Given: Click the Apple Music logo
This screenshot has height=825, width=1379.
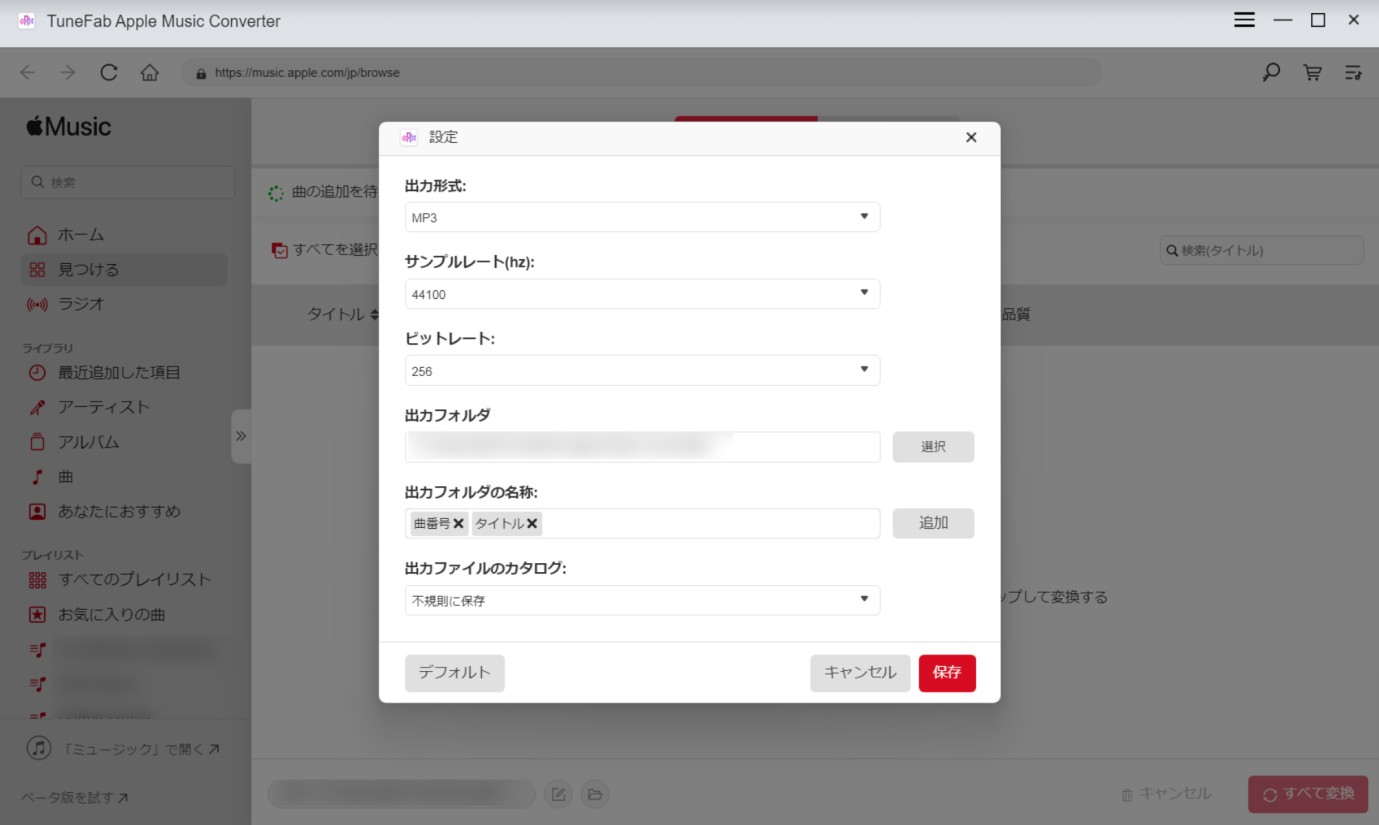Looking at the screenshot, I should [69, 127].
